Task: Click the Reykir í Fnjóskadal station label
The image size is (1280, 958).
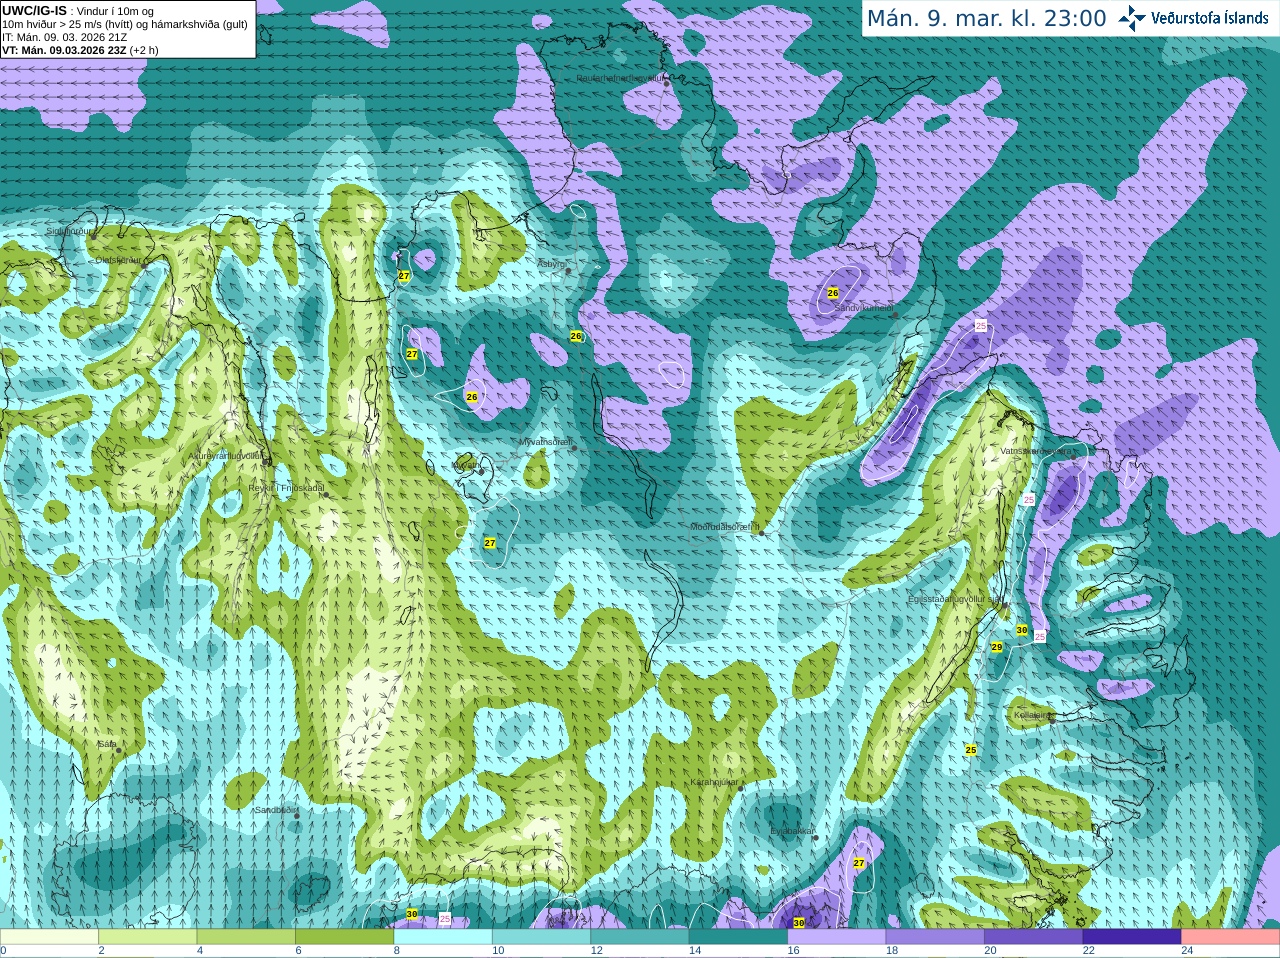Action: [286, 488]
